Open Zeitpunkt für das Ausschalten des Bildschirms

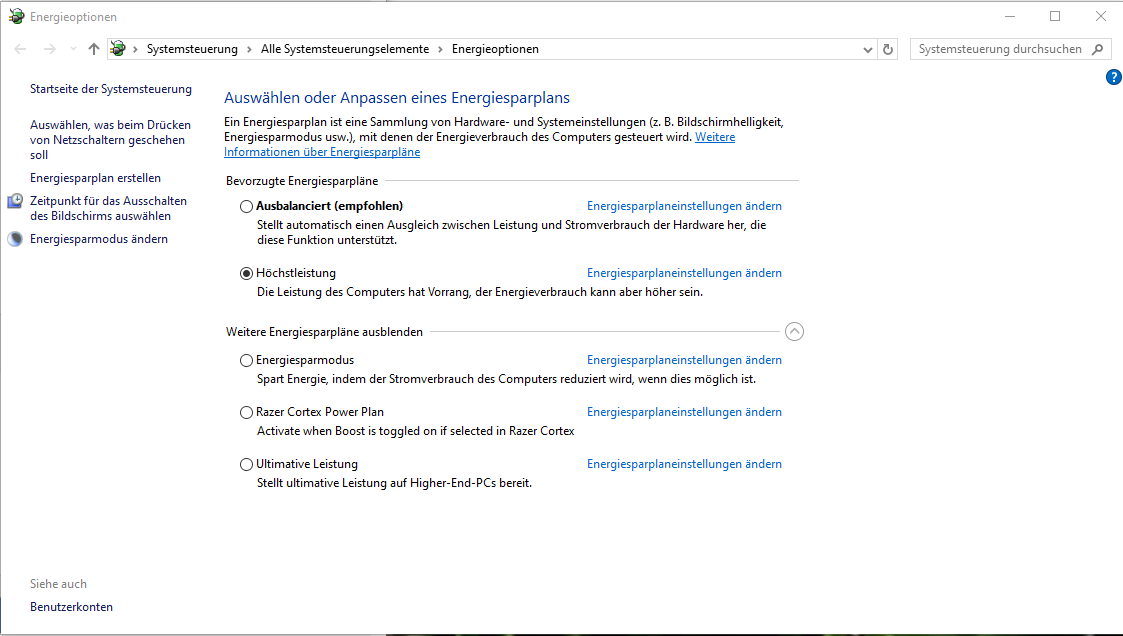click(x=108, y=208)
